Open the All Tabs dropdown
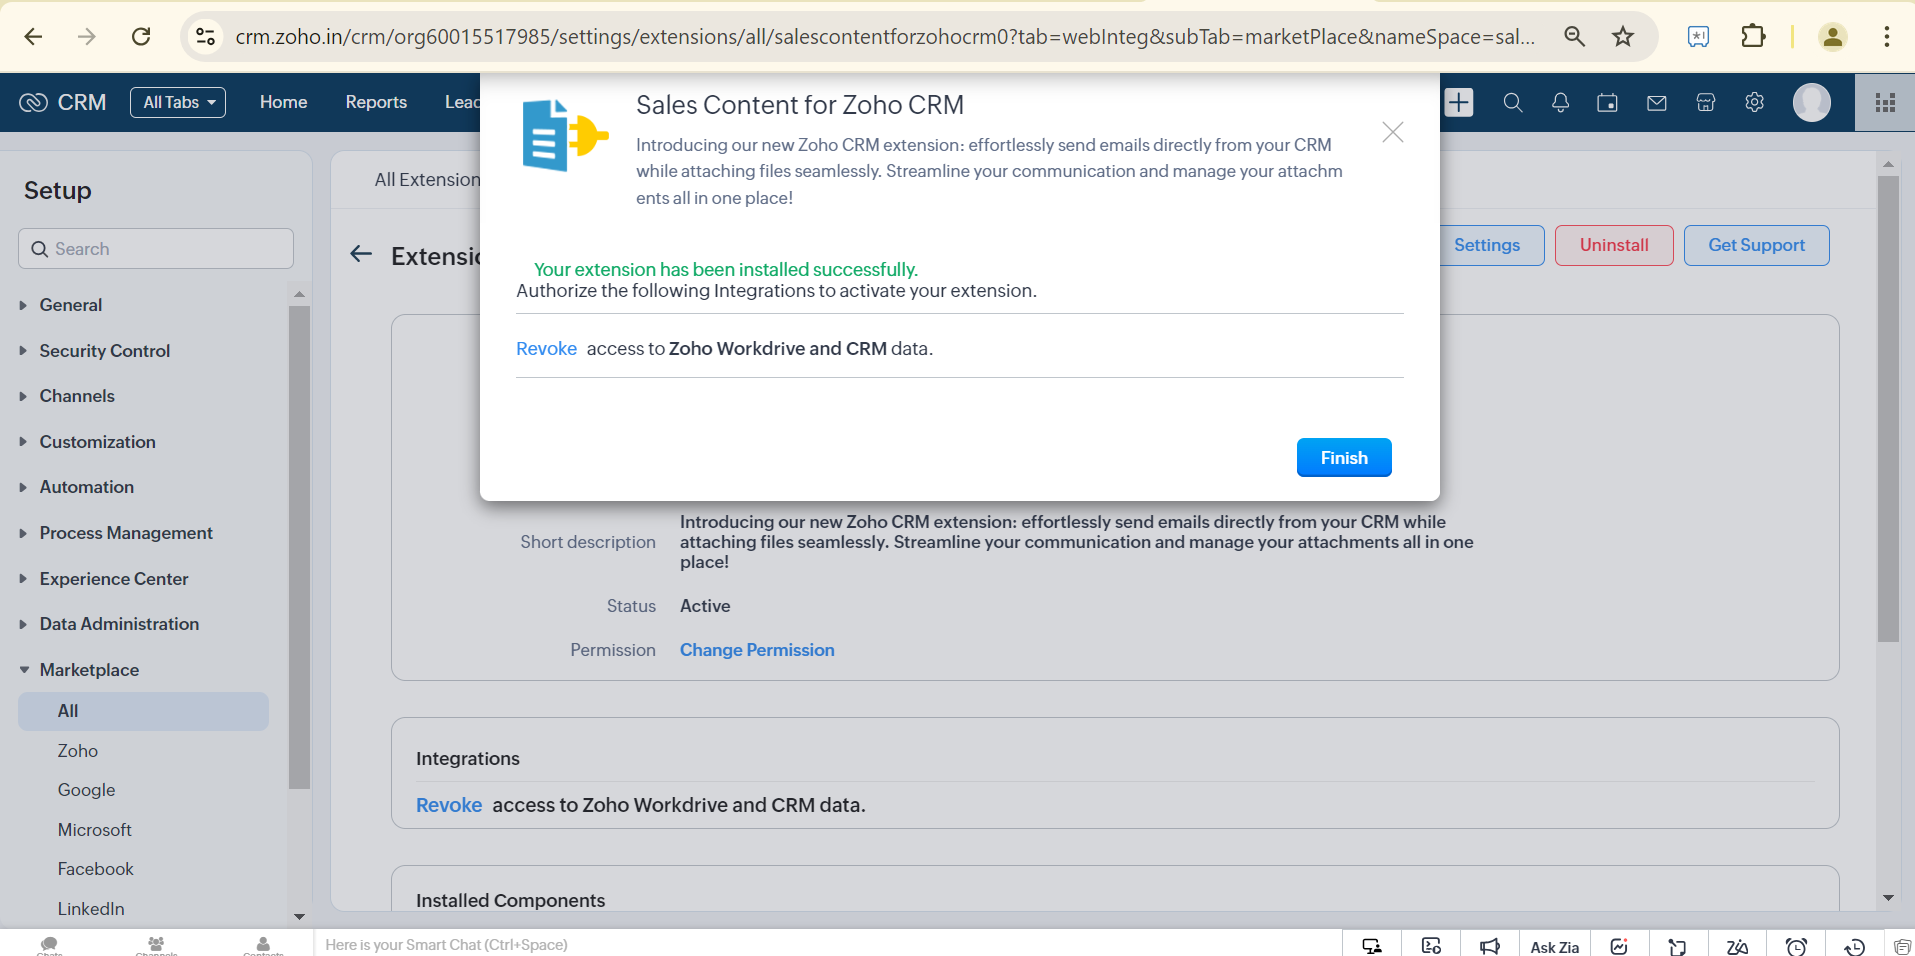The width and height of the screenshot is (1915, 956). [178, 102]
